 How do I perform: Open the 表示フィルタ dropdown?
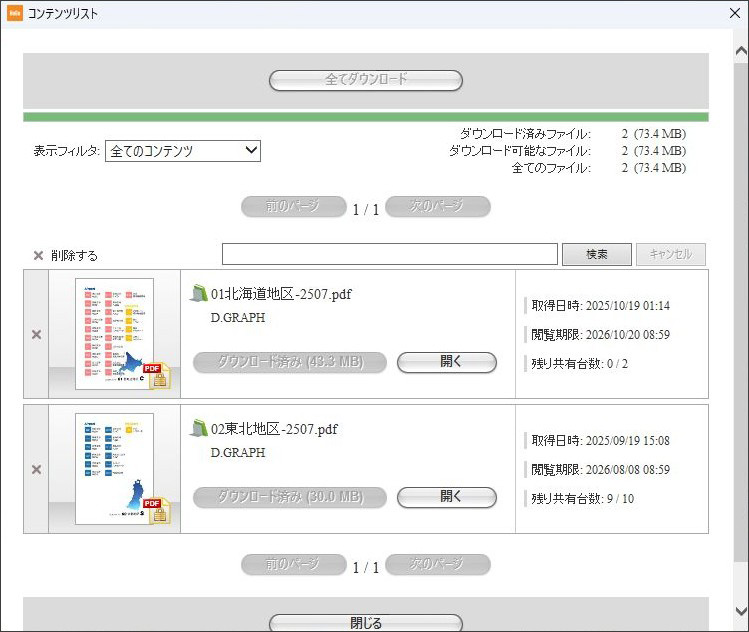tap(183, 151)
